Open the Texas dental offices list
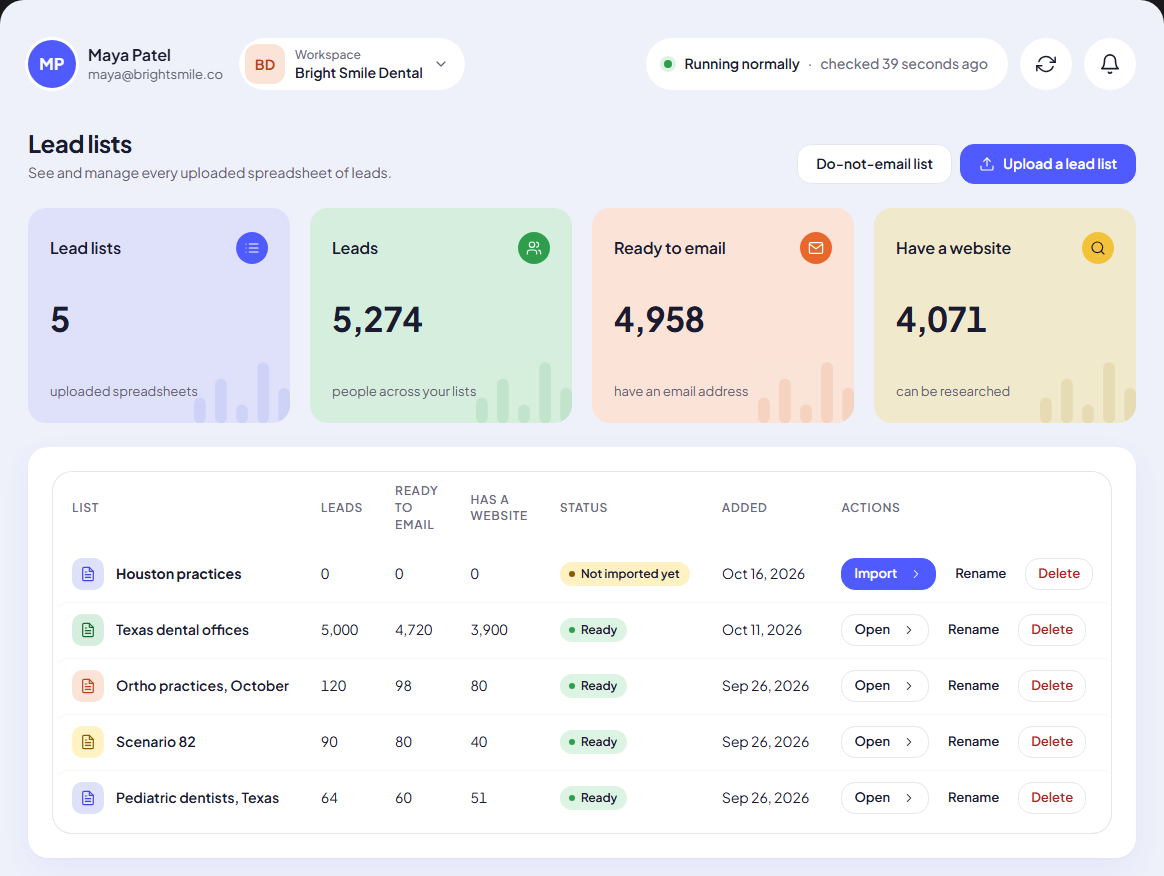Viewport: 1164px width, 876px height. [x=884, y=630]
